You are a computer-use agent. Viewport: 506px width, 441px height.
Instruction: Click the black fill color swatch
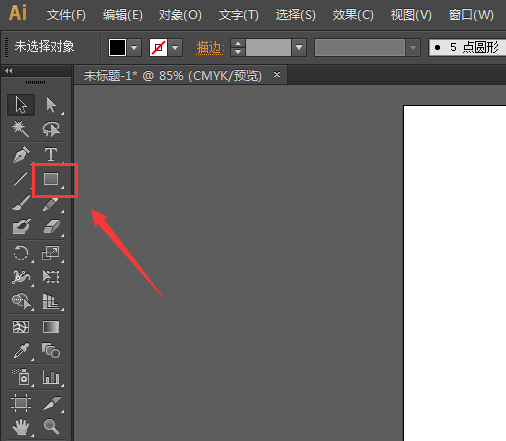[x=117, y=48]
